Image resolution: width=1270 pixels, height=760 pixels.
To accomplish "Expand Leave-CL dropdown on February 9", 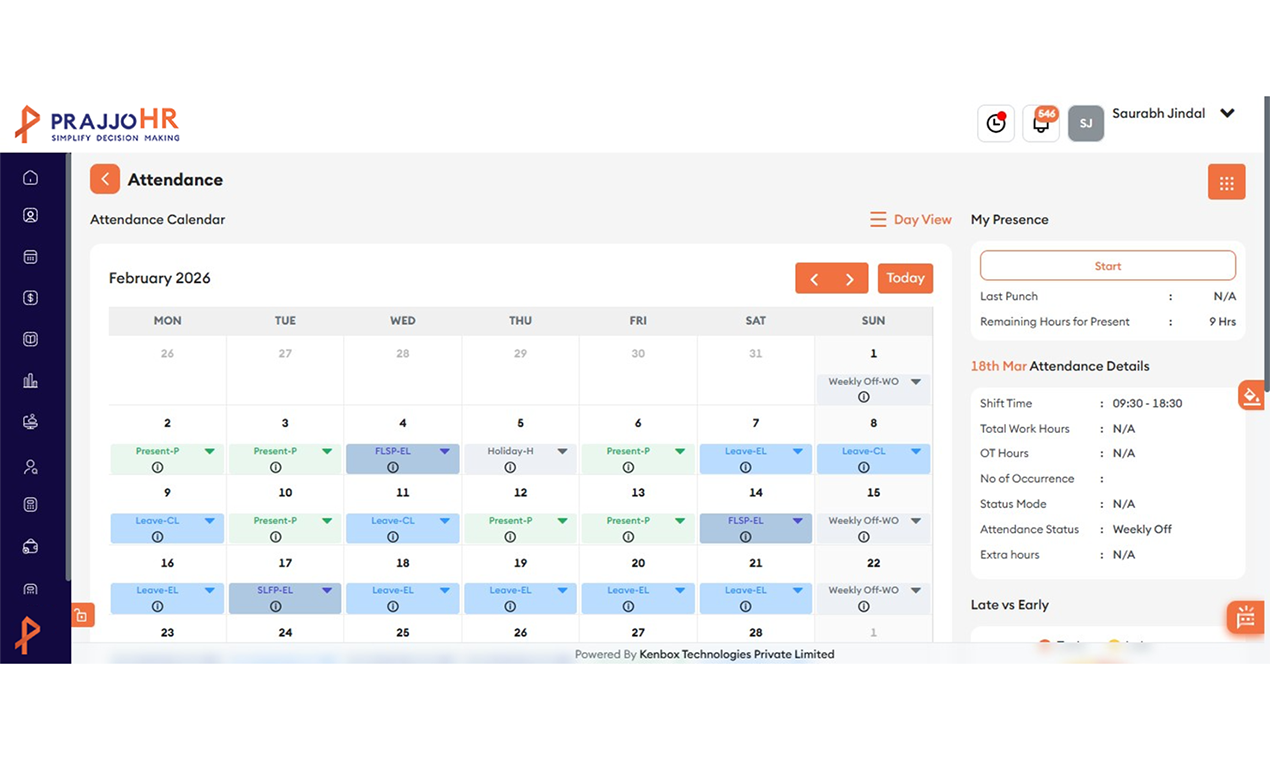I will (209, 521).
